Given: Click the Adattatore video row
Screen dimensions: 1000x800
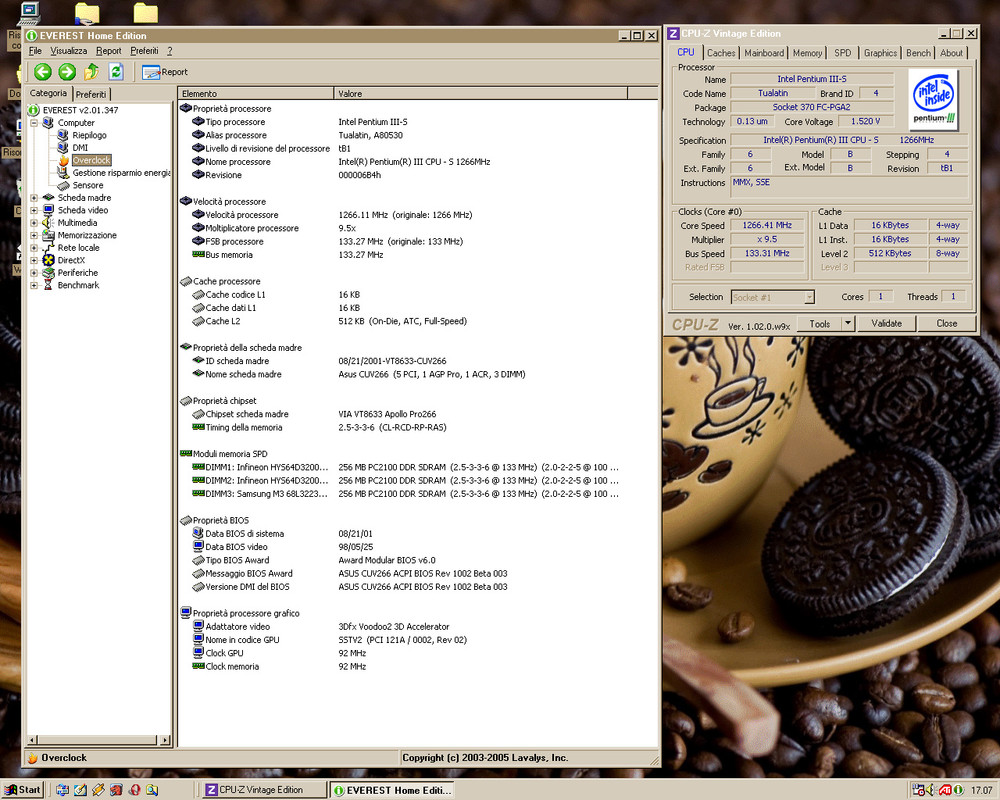Looking at the screenshot, I should coord(418,626).
